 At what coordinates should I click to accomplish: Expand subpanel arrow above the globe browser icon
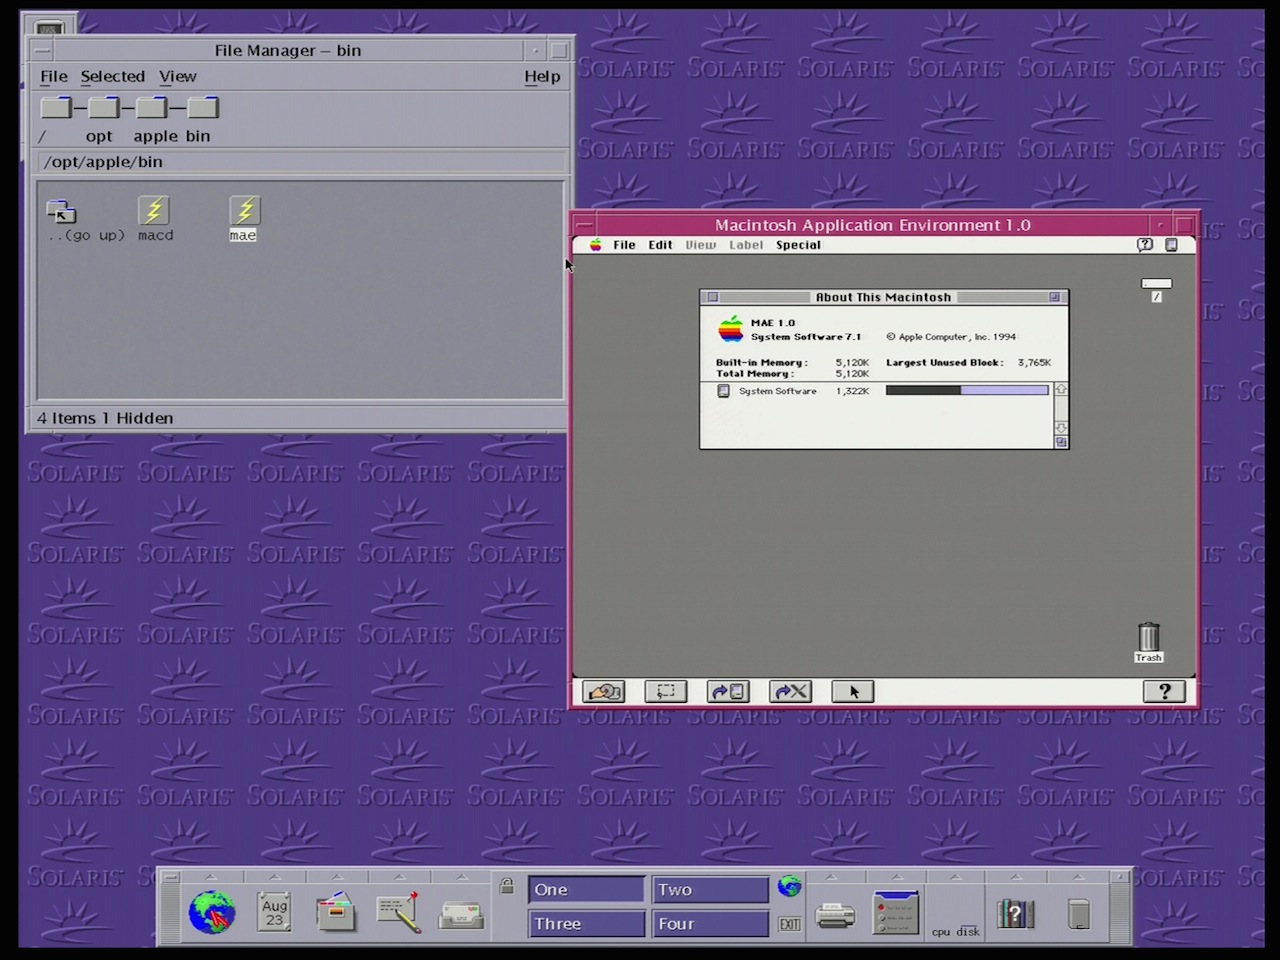[212, 877]
